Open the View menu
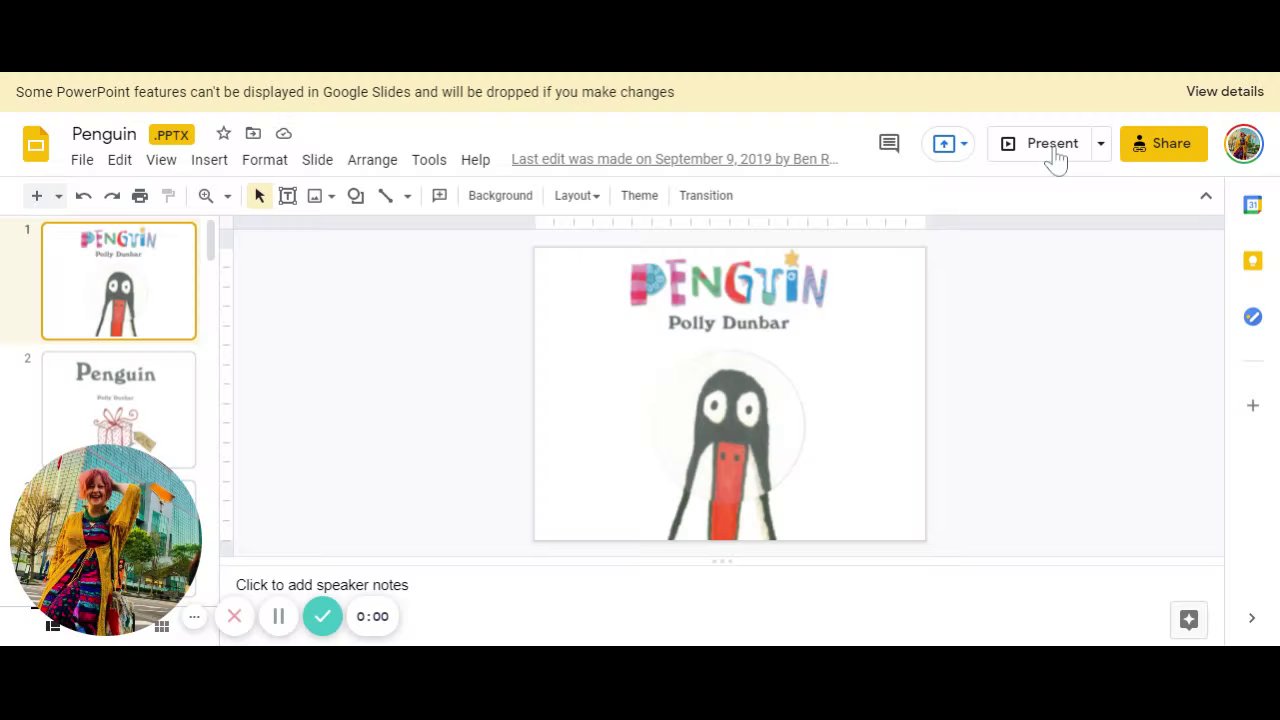Viewport: 1280px width, 720px height. tap(161, 160)
